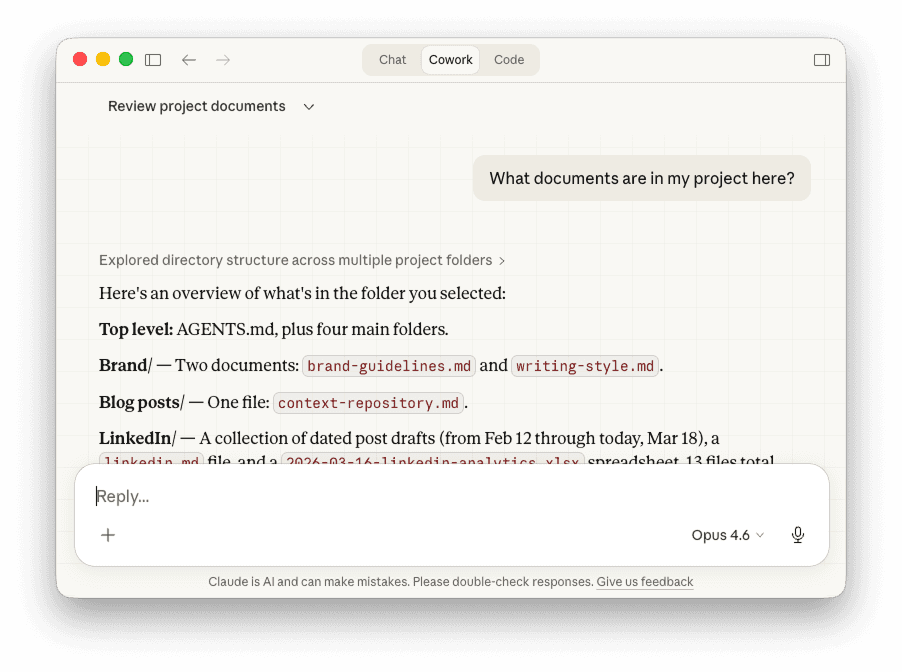Switch to the Chat tab

click(391, 59)
